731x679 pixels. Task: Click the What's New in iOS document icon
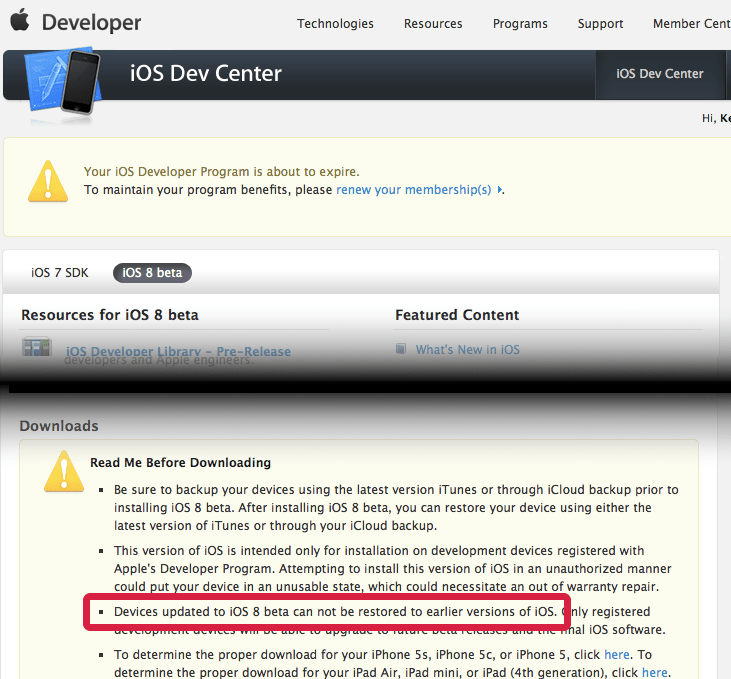click(x=401, y=349)
